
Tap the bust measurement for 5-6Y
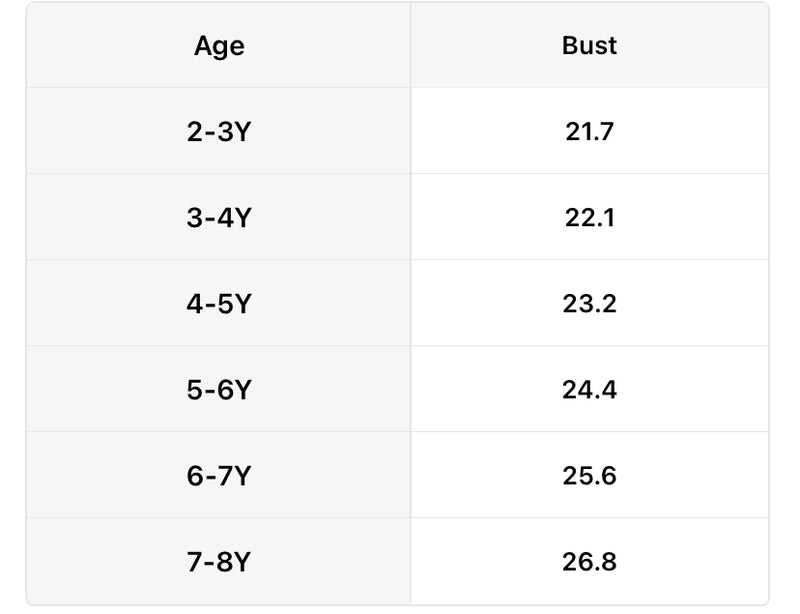589,389
